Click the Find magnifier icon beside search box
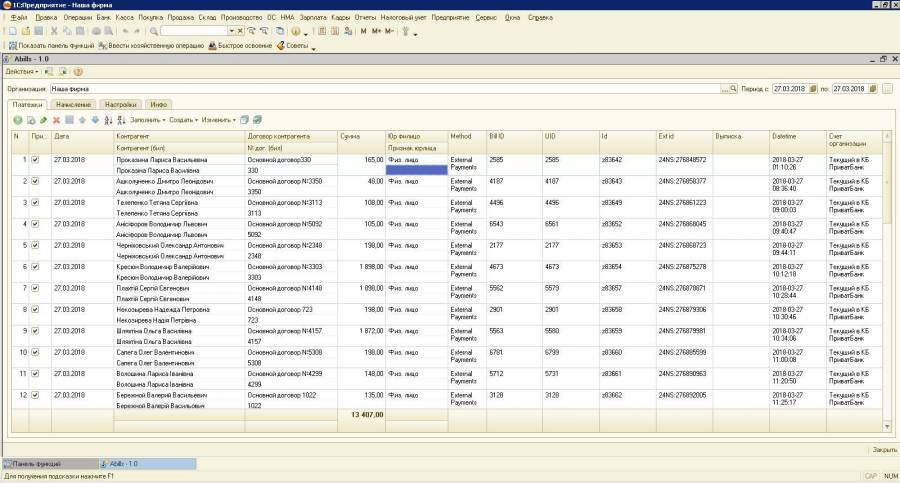 click(154, 31)
